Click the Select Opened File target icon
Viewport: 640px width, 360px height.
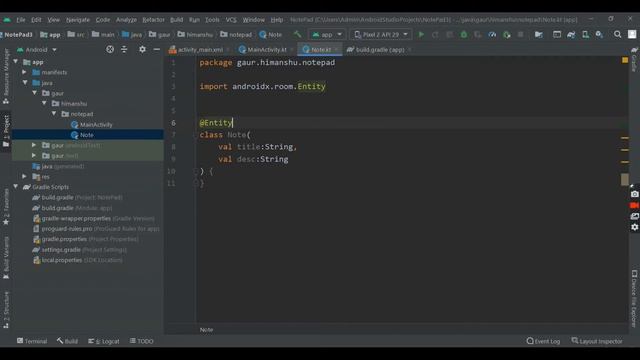pyautogui.click(x=110, y=49)
